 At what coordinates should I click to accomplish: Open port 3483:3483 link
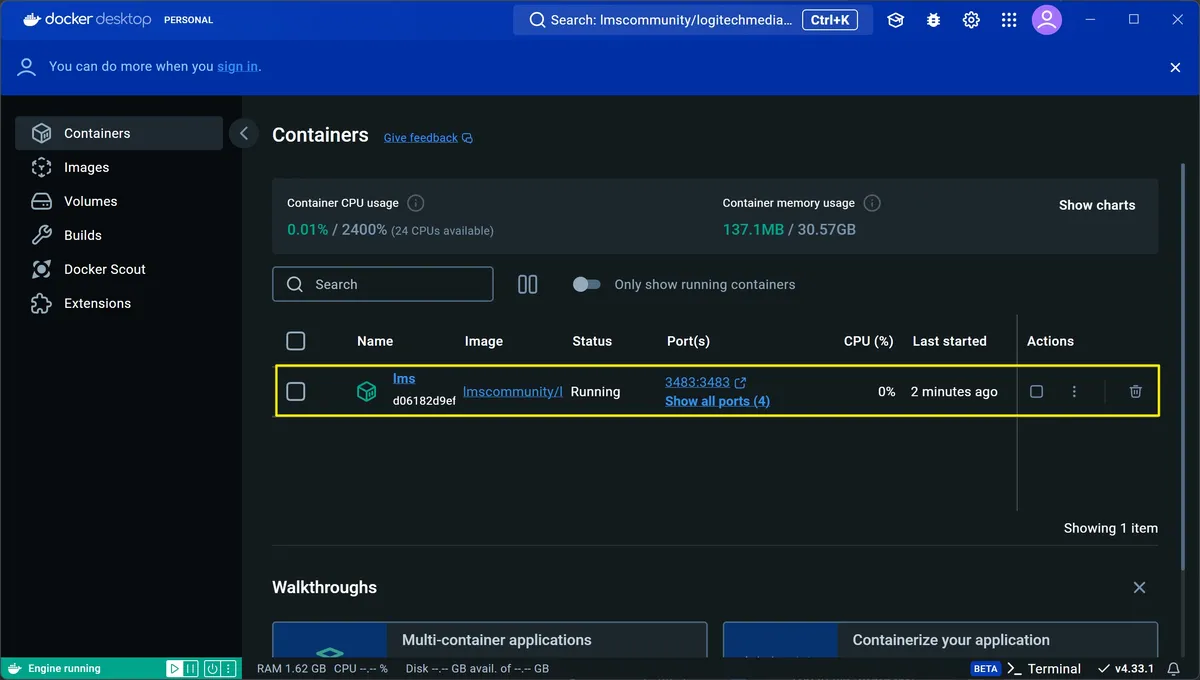point(697,382)
